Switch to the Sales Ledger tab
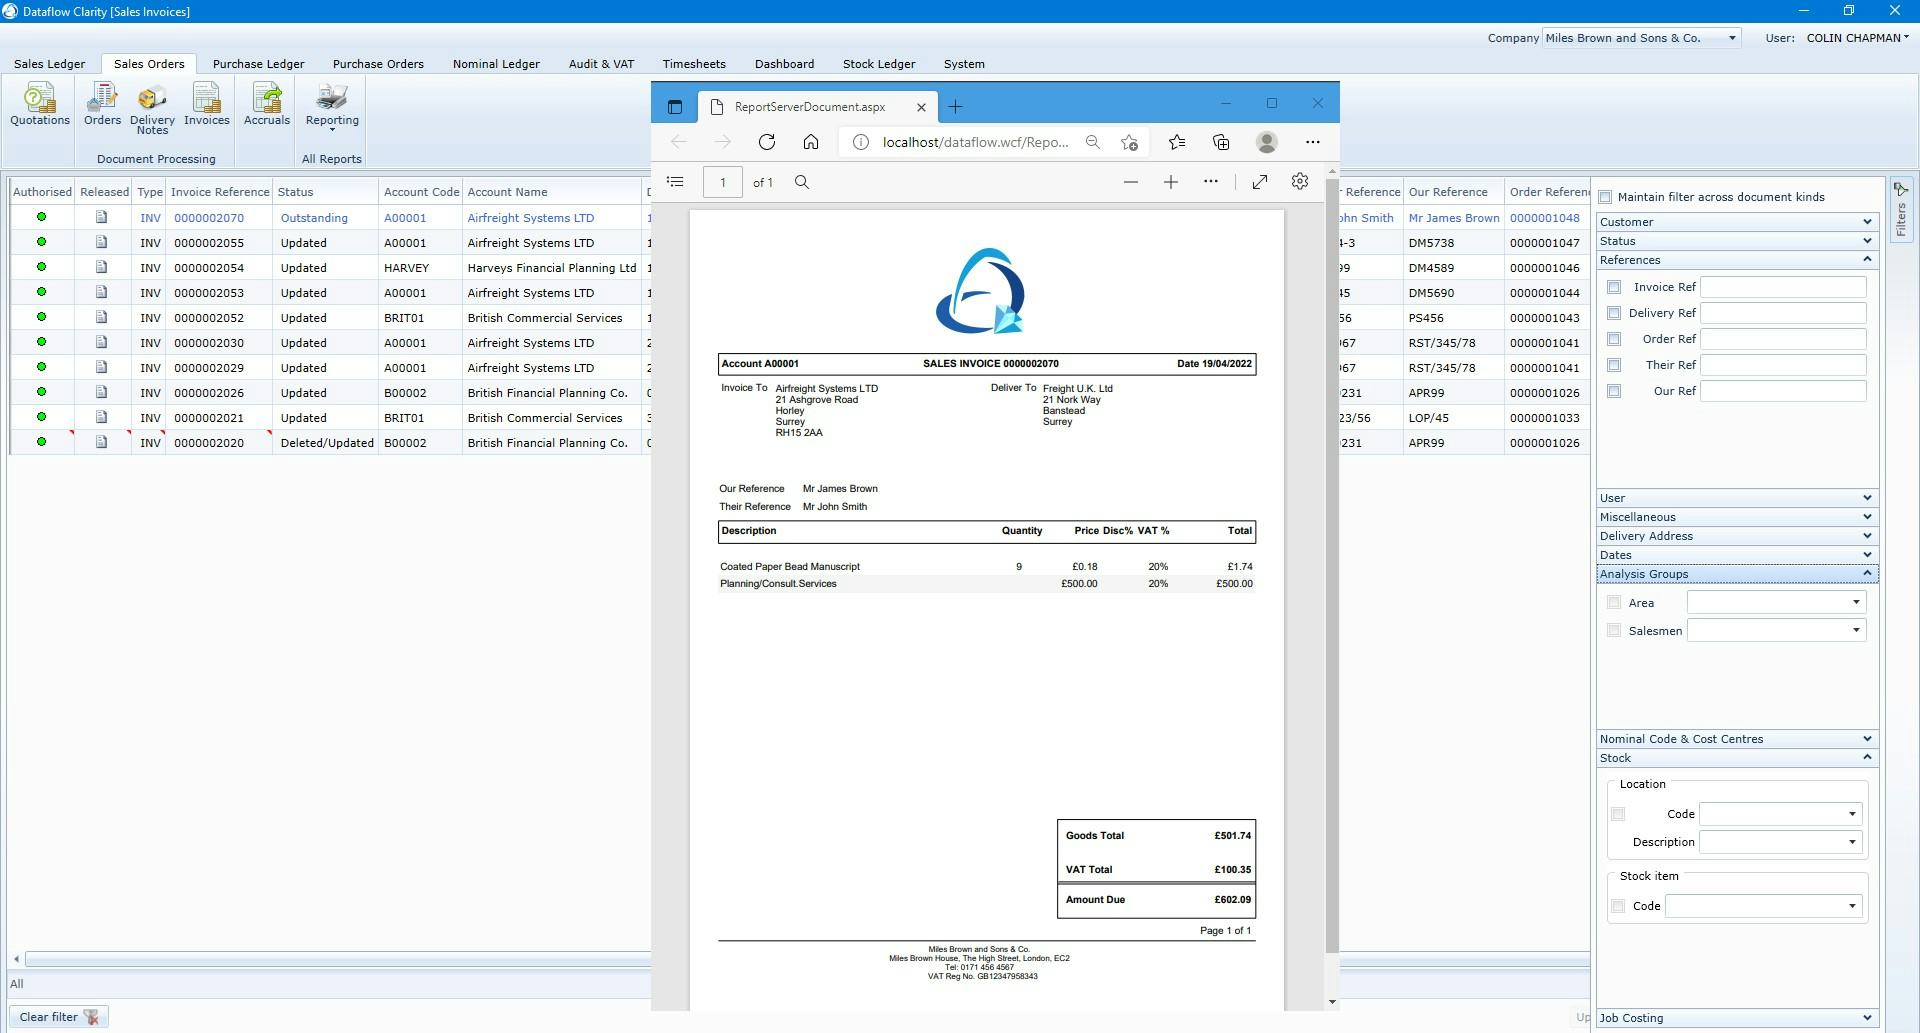1920x1033 pixels. [x=49, y=64]
